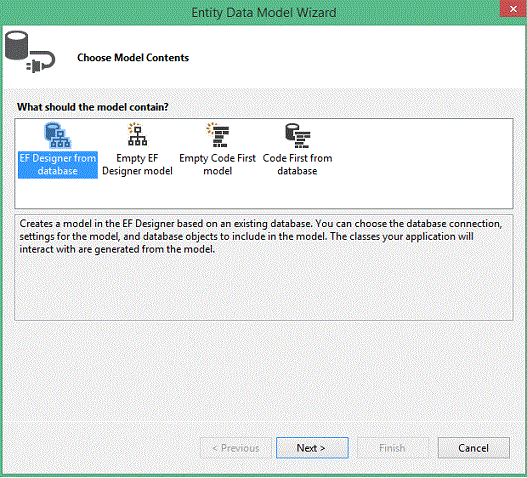The width and height of the screenshot is (527, 478).
Task: Pick the Empty Code First model icon
Action: (x=217, y=135)
